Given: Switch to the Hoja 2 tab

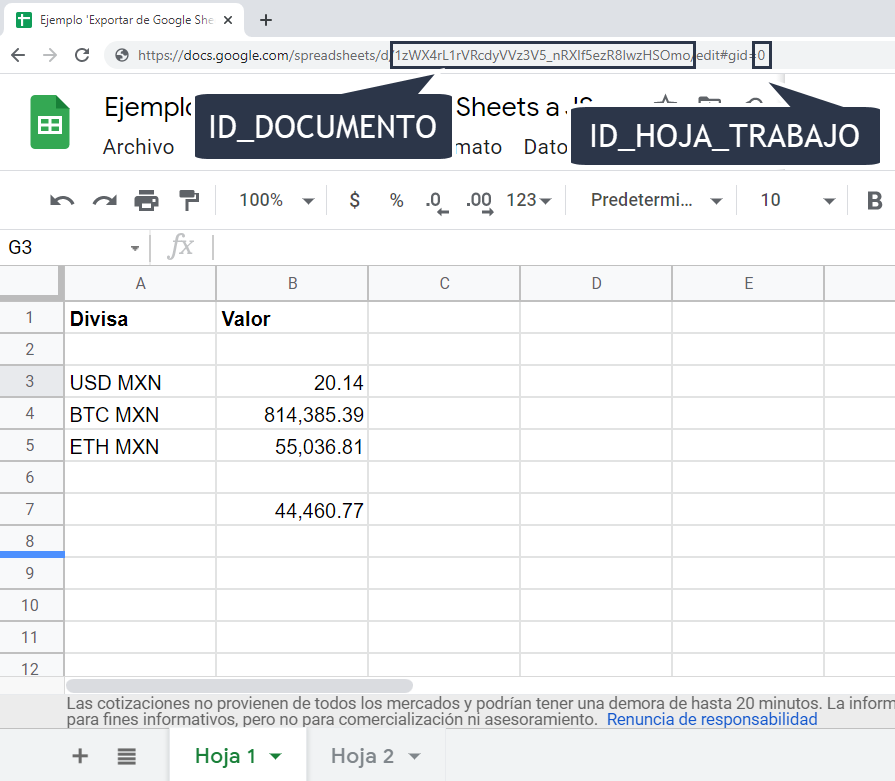Looking at the screenshot, I should coord(362,756).
